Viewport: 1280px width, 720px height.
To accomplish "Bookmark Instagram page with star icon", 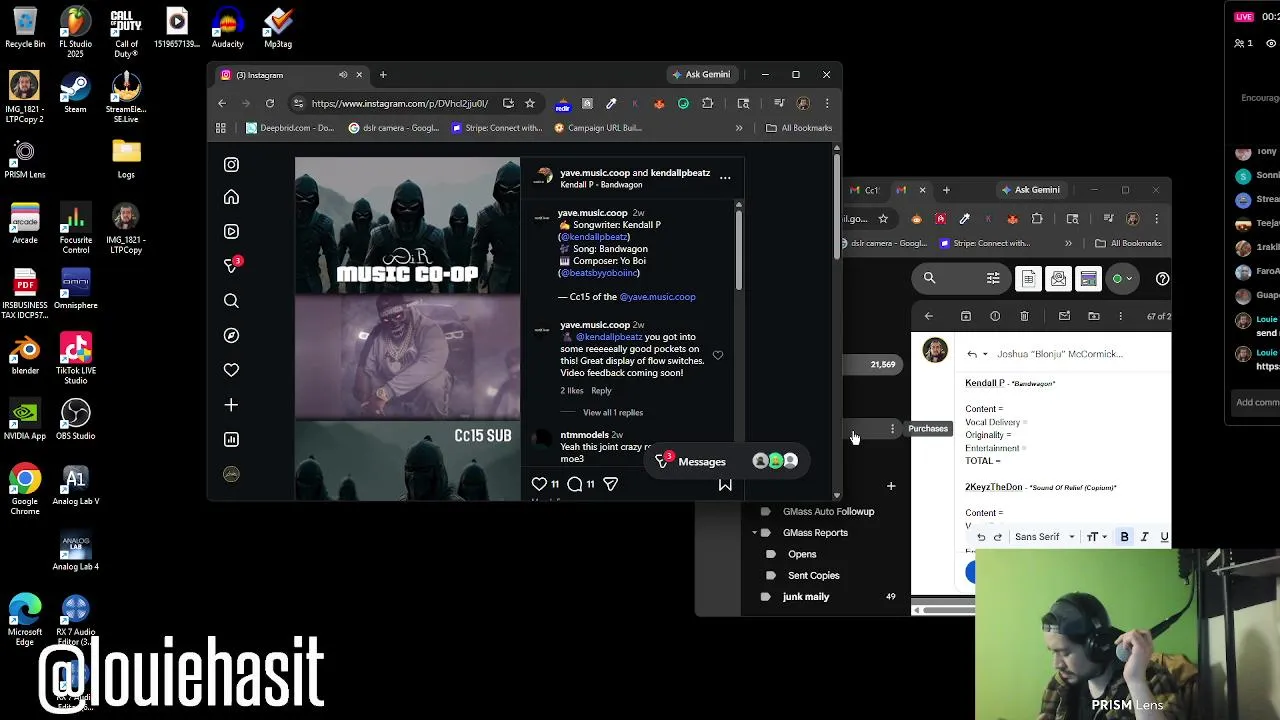I will [x=530, y=103].
